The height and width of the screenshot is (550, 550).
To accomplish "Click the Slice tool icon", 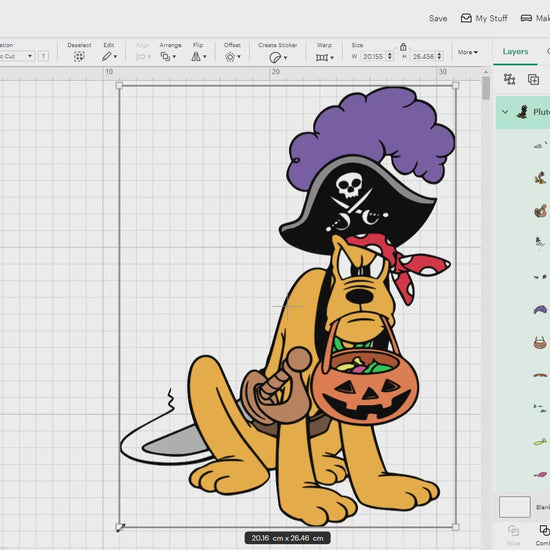I will 513,530.
